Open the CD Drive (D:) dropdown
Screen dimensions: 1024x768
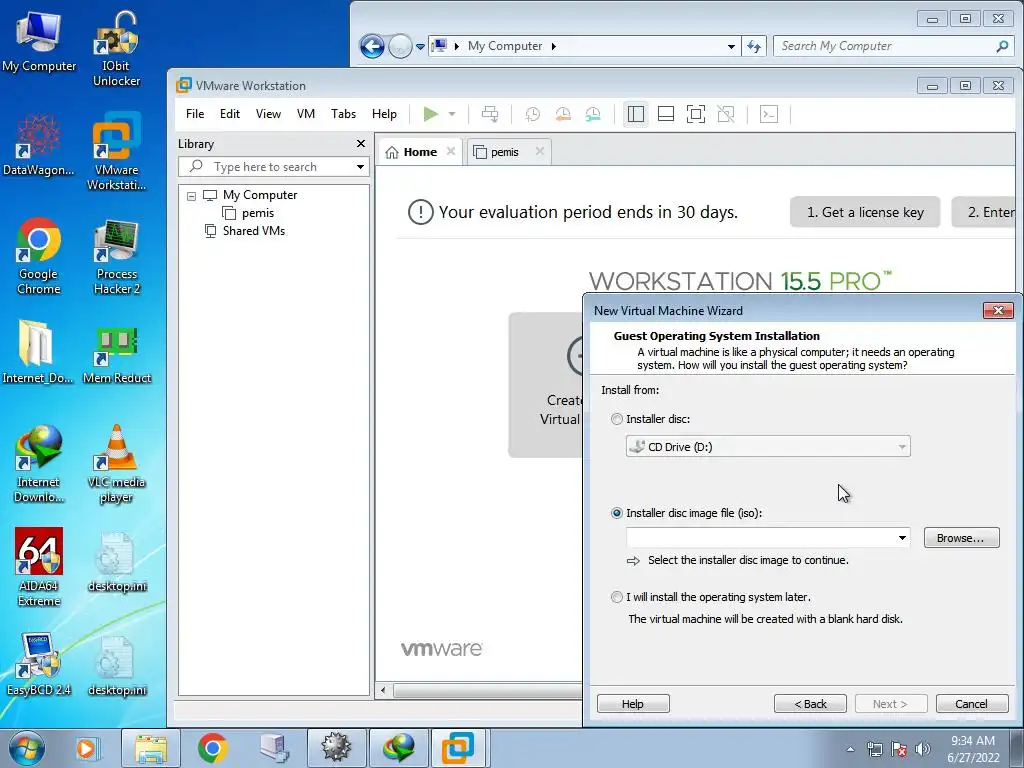tap(767, 447)
